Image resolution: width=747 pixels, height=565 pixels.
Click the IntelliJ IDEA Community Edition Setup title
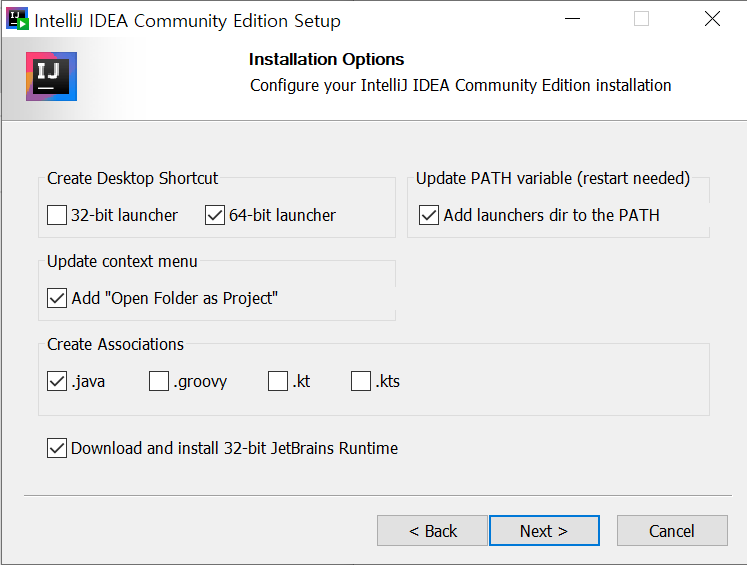[187, 21]
